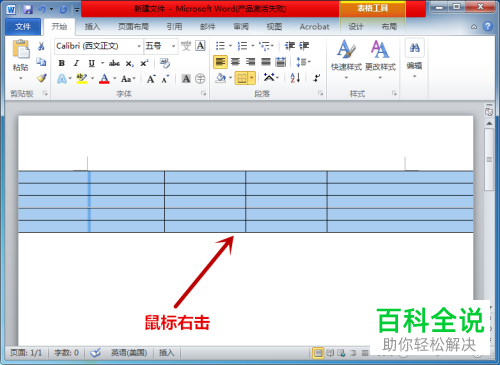The width and height of the screenshot is (500, 365).
Task: Toggle Show/Hide paragraph marks
Action: pyautogui.click(x=316, y=78)
